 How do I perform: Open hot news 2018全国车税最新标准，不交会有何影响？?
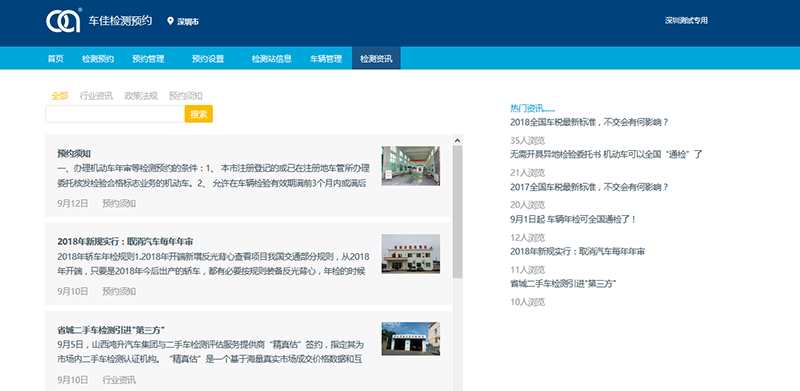click(589, 123)
